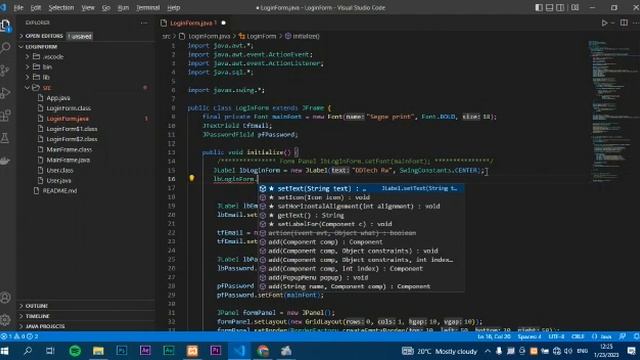Select setText(String text) suggestion
Viewport: 640px width, 360px height.
point(361,188)
